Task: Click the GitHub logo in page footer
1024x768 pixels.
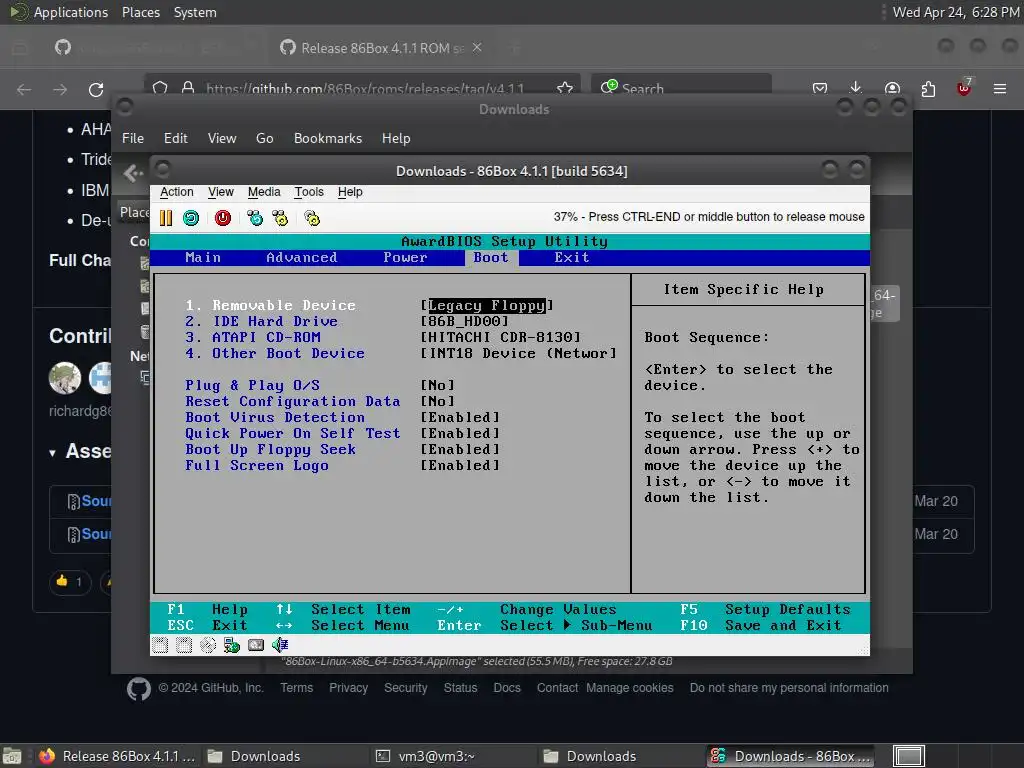Action: [x=138, y=689]
